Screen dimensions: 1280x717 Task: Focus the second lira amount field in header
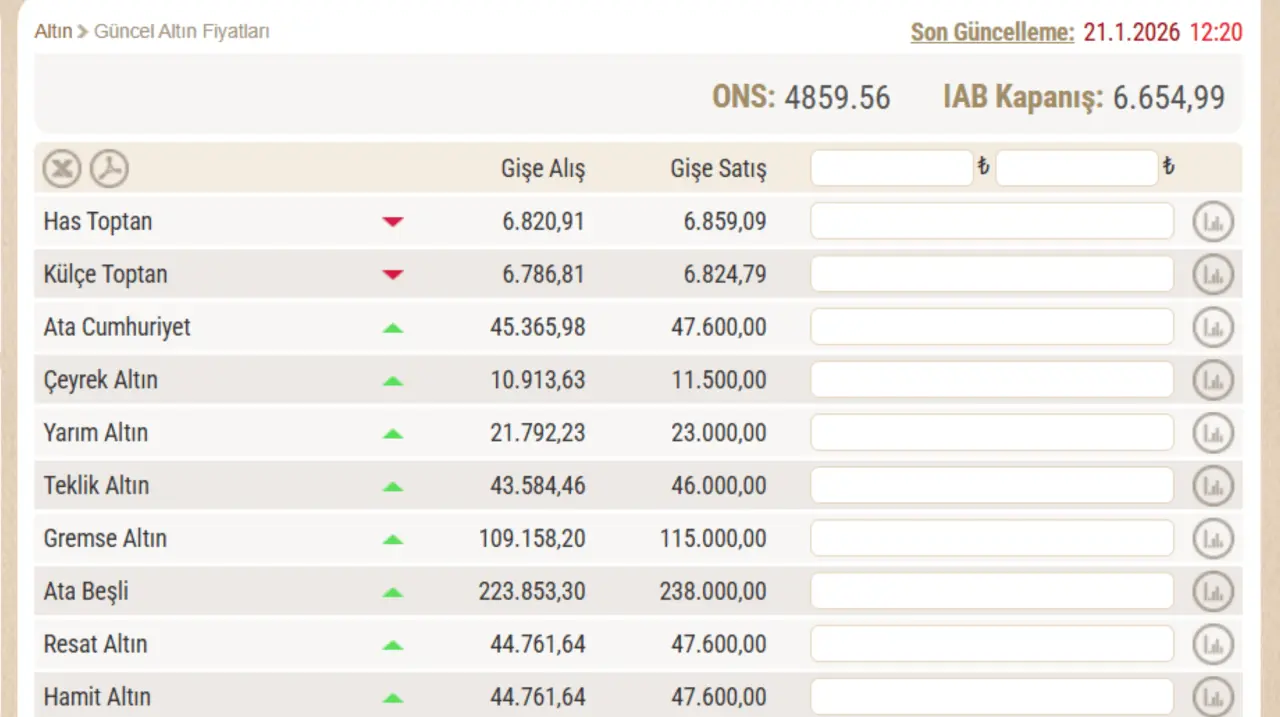click(x=1076, y=168)
